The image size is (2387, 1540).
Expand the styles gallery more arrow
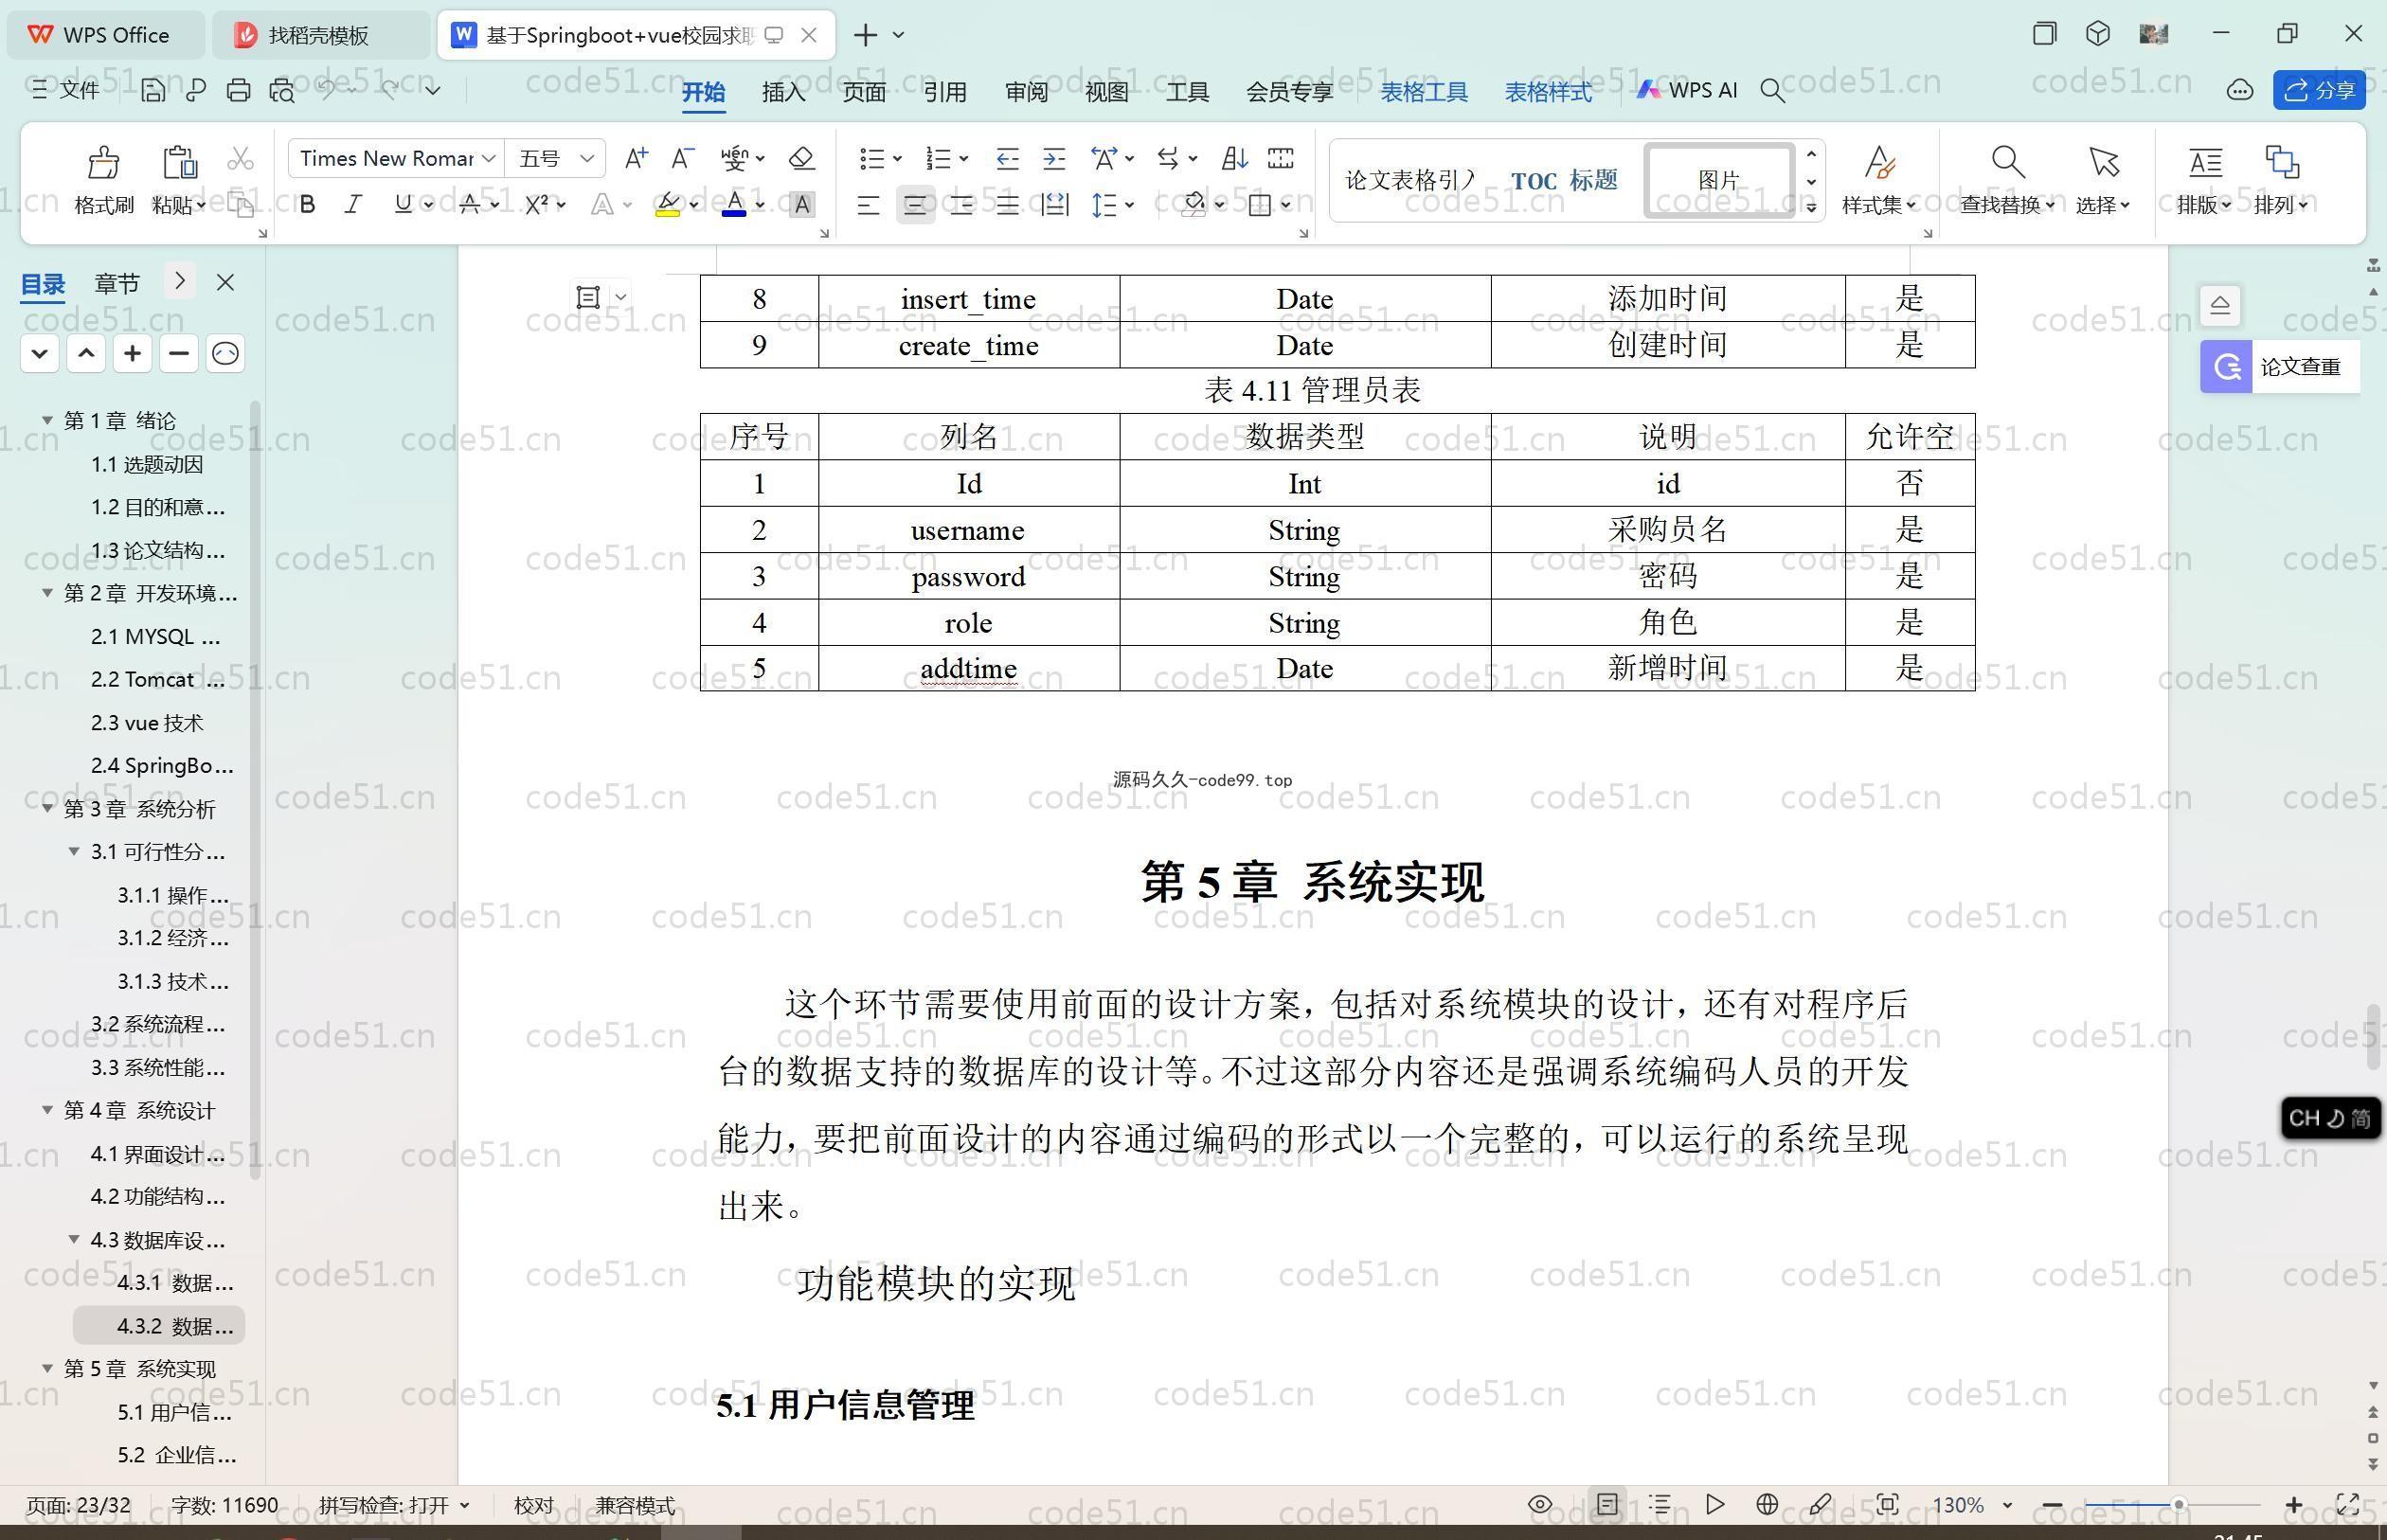[x=1811, y=207]
